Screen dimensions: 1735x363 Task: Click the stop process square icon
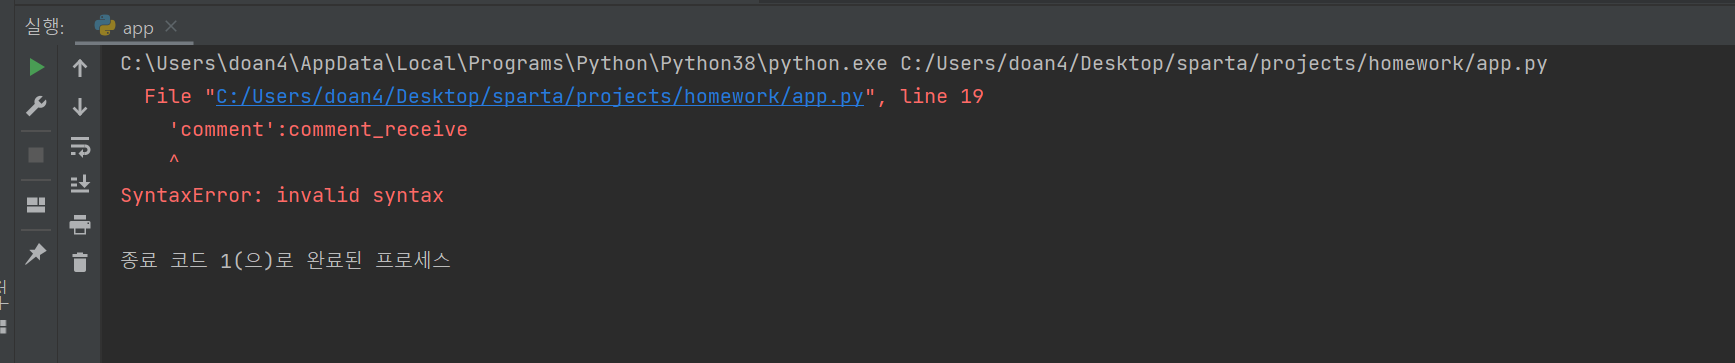[x=36, y=155]
